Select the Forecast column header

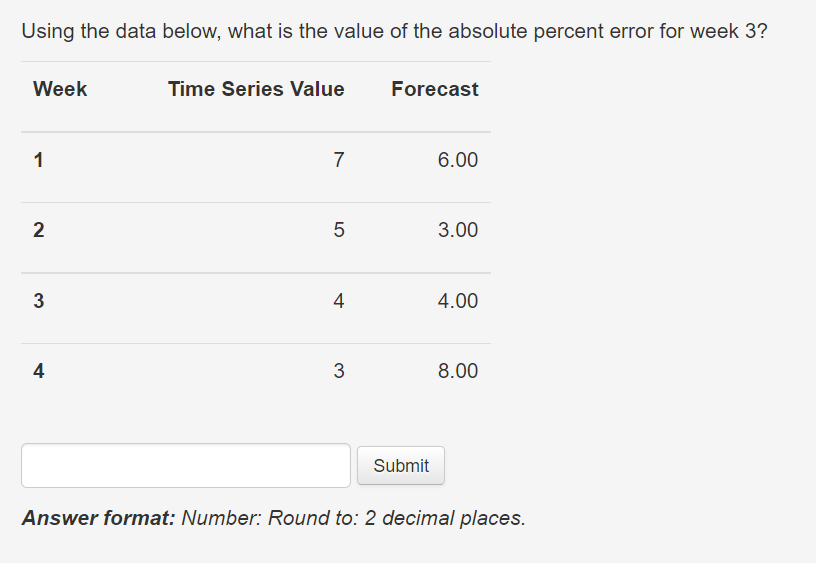(x=434, y=89)
